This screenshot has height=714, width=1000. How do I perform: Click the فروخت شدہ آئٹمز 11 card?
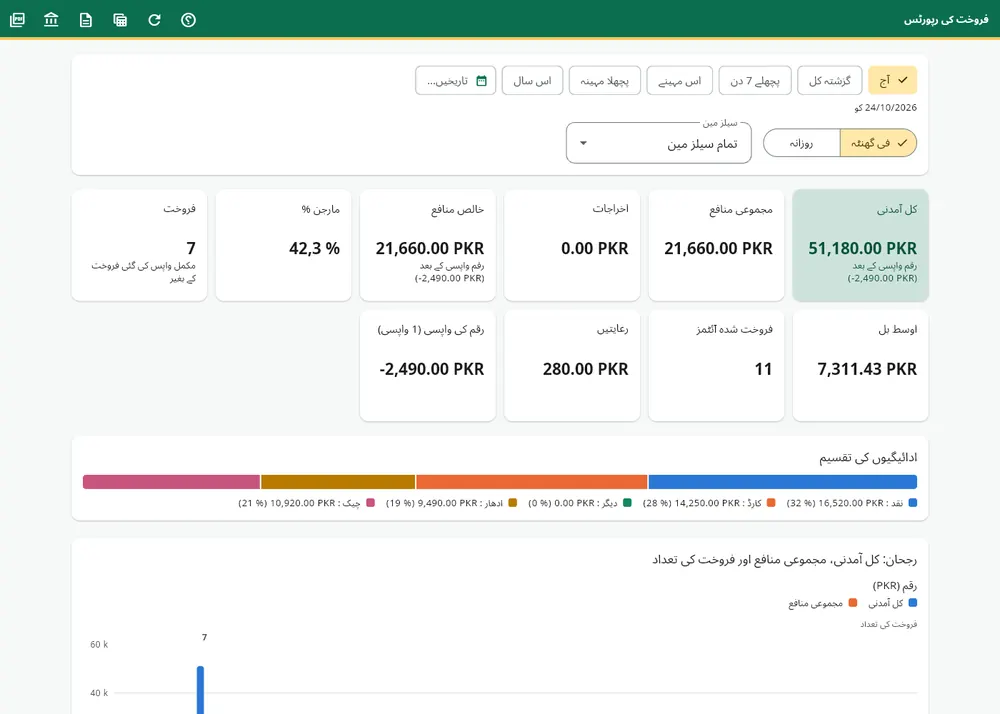click(716, 365)
